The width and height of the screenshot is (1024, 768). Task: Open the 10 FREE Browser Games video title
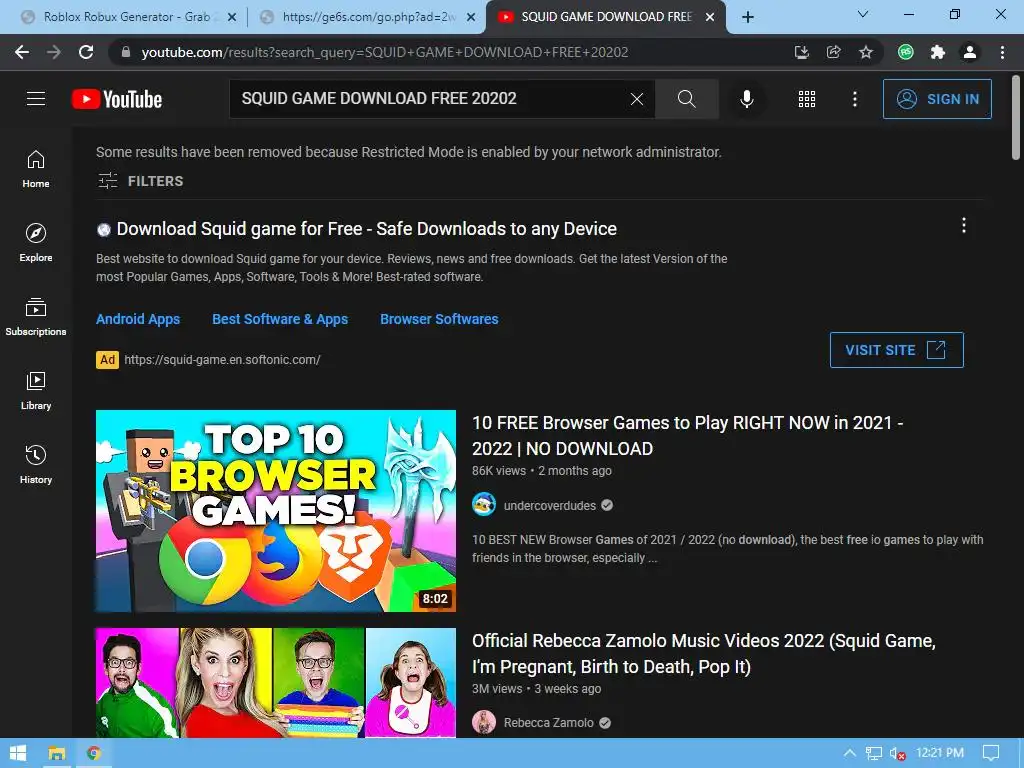pos(688,436)
